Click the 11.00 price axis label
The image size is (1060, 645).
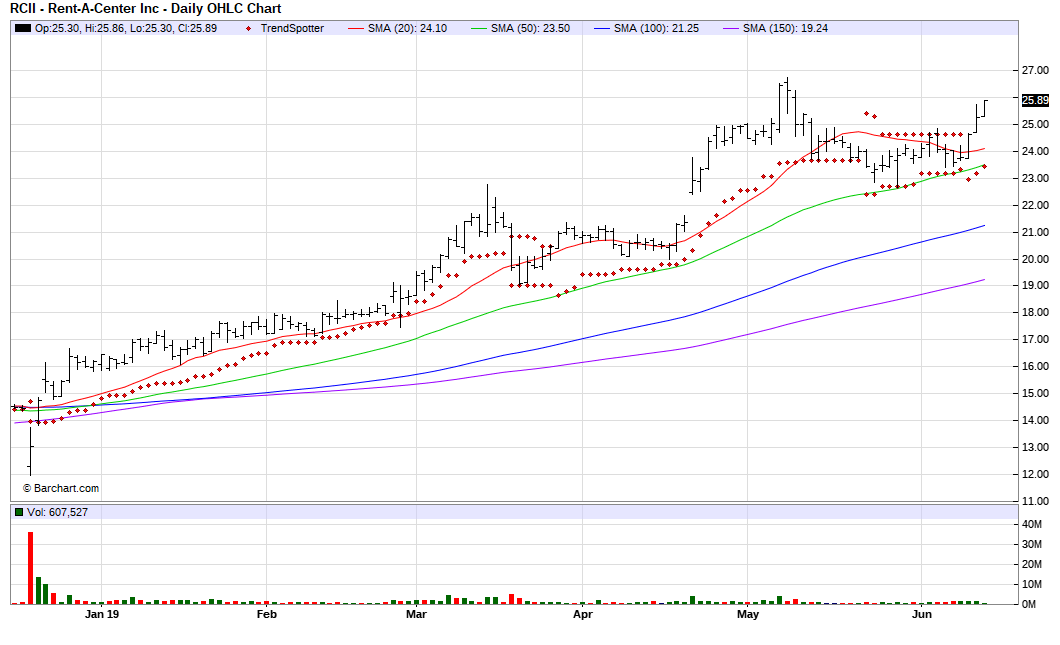tap(1036, 501)
